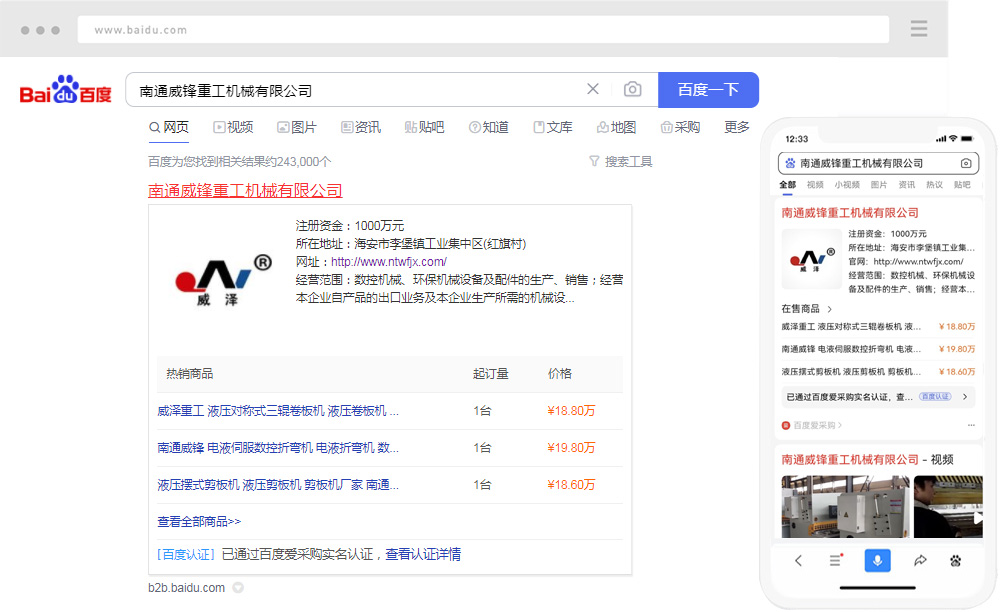Click the ¥18.60万 price in desktop table
Image resolution: width=1000 pixels, height=612 pixels.
(x=571, y=485)
